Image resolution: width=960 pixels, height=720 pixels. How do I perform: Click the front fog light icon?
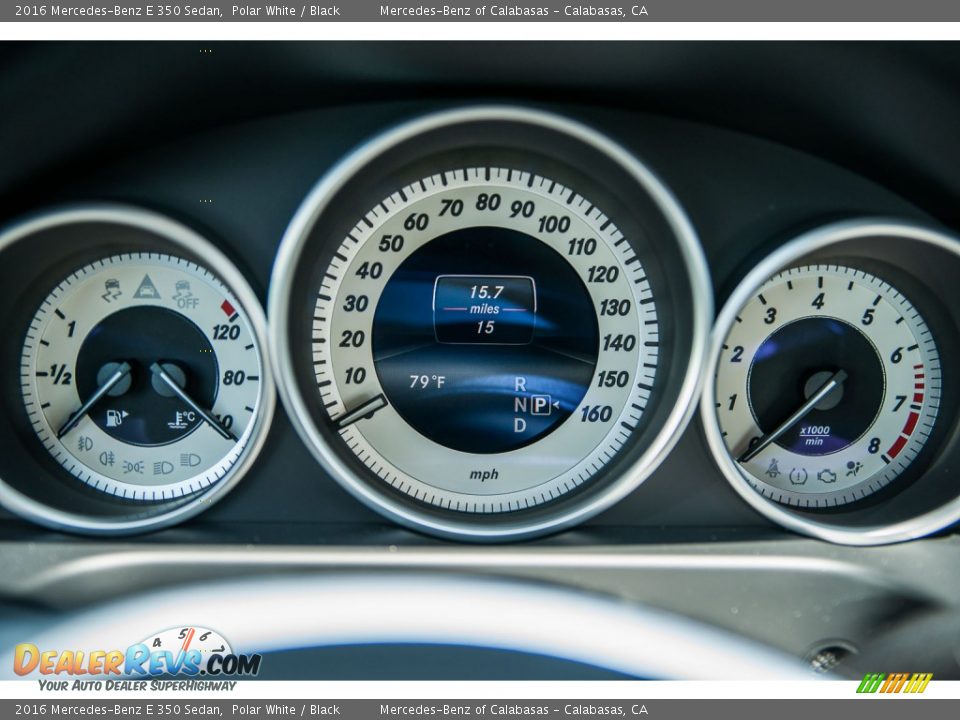tap(85, 444)
